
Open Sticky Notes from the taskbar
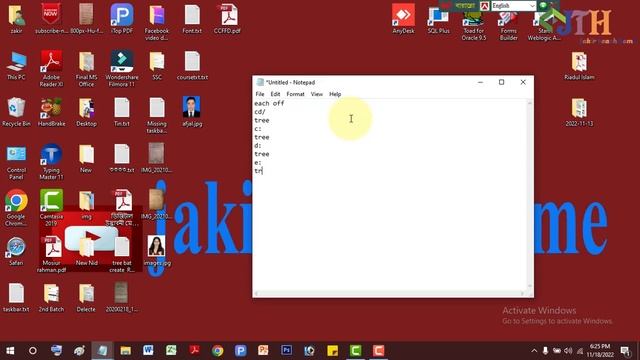pyautogui.click(x=333, y=351)
